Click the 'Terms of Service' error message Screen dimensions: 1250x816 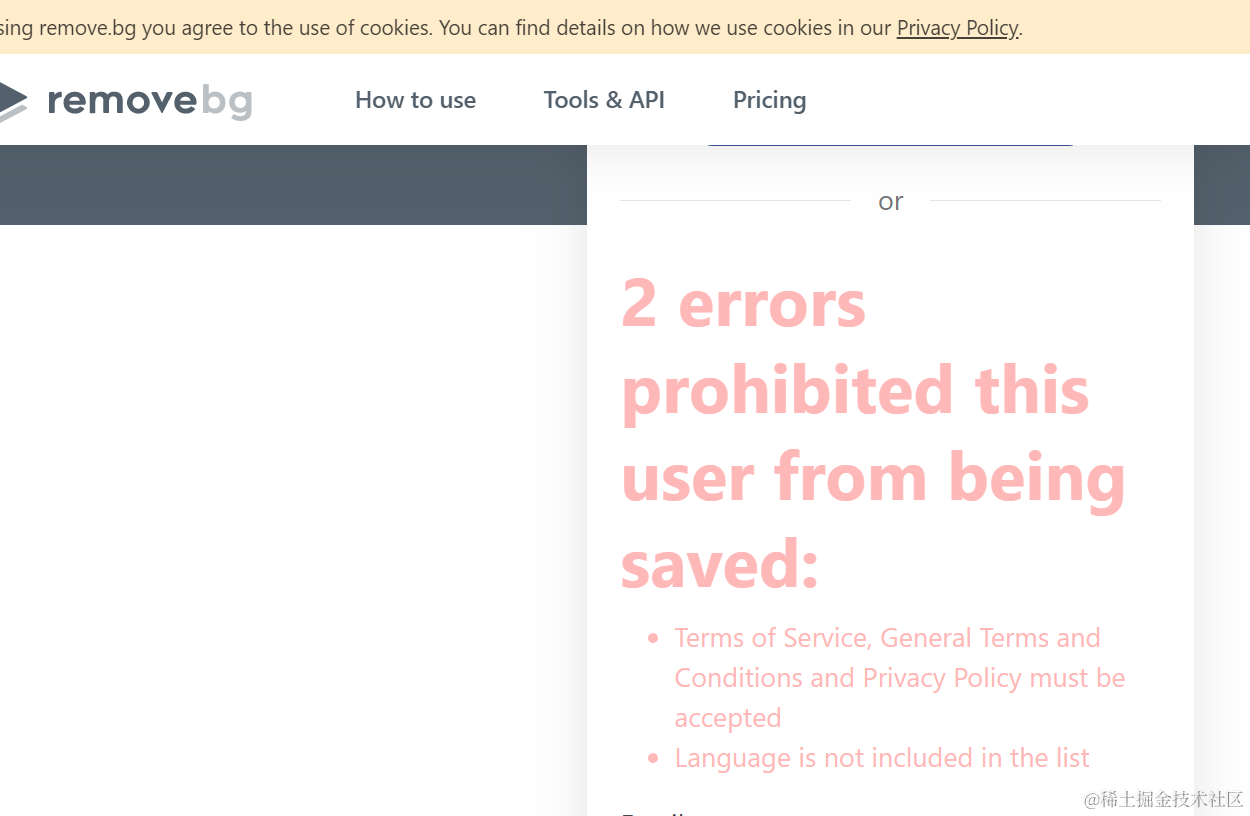[900, 678]
